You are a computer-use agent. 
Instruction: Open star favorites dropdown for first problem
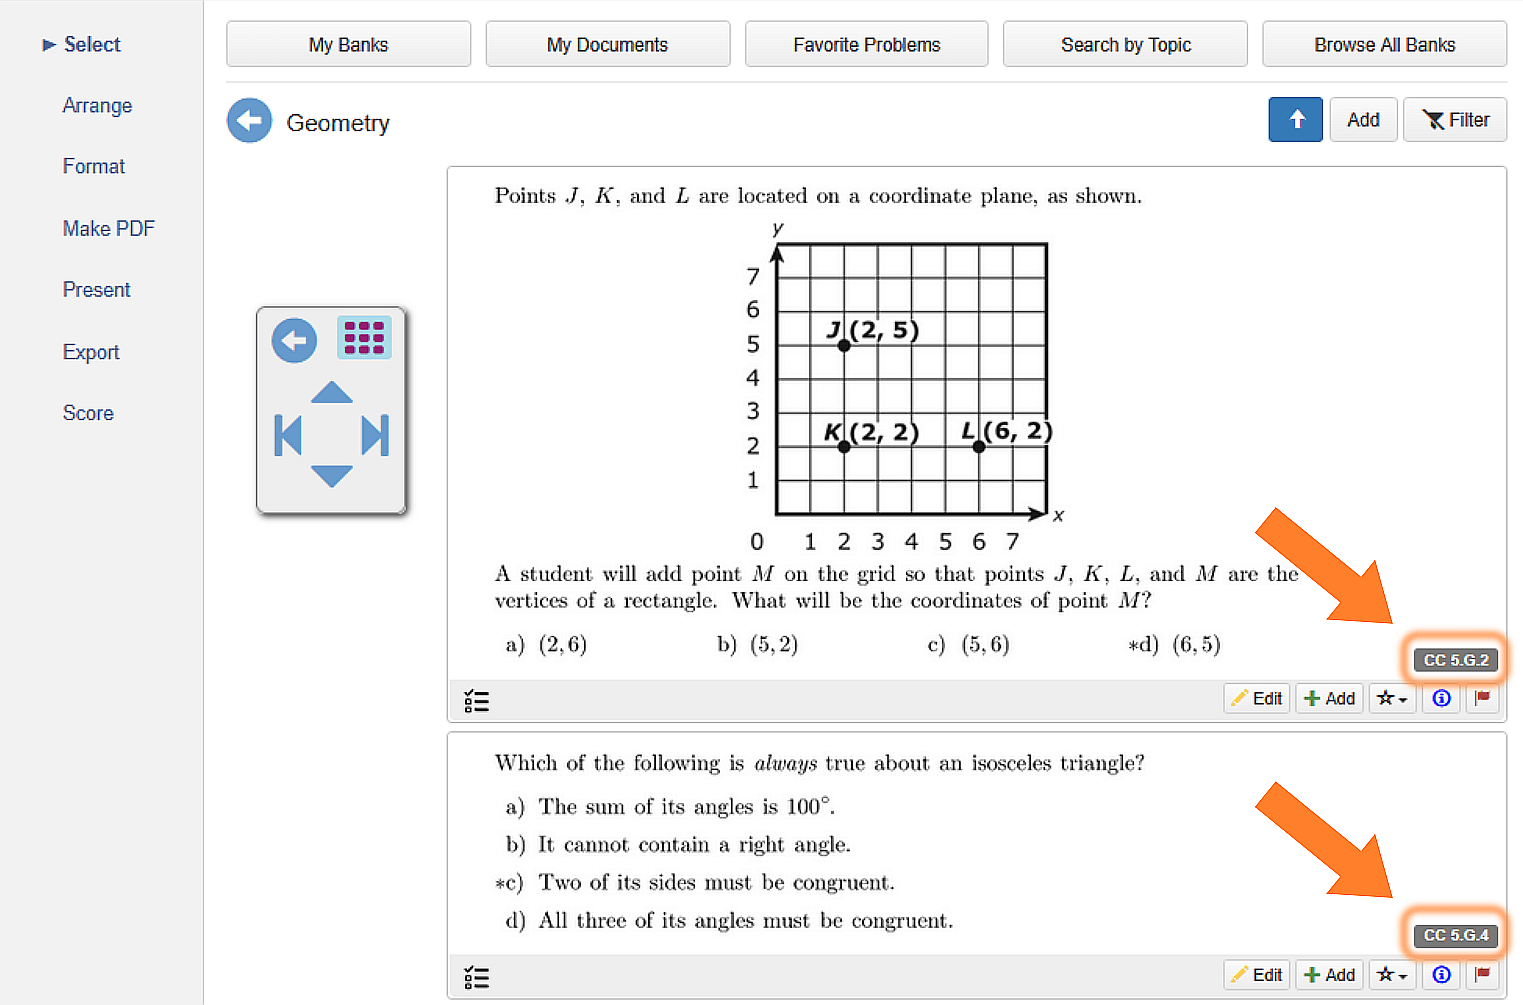pos(1391,698)
